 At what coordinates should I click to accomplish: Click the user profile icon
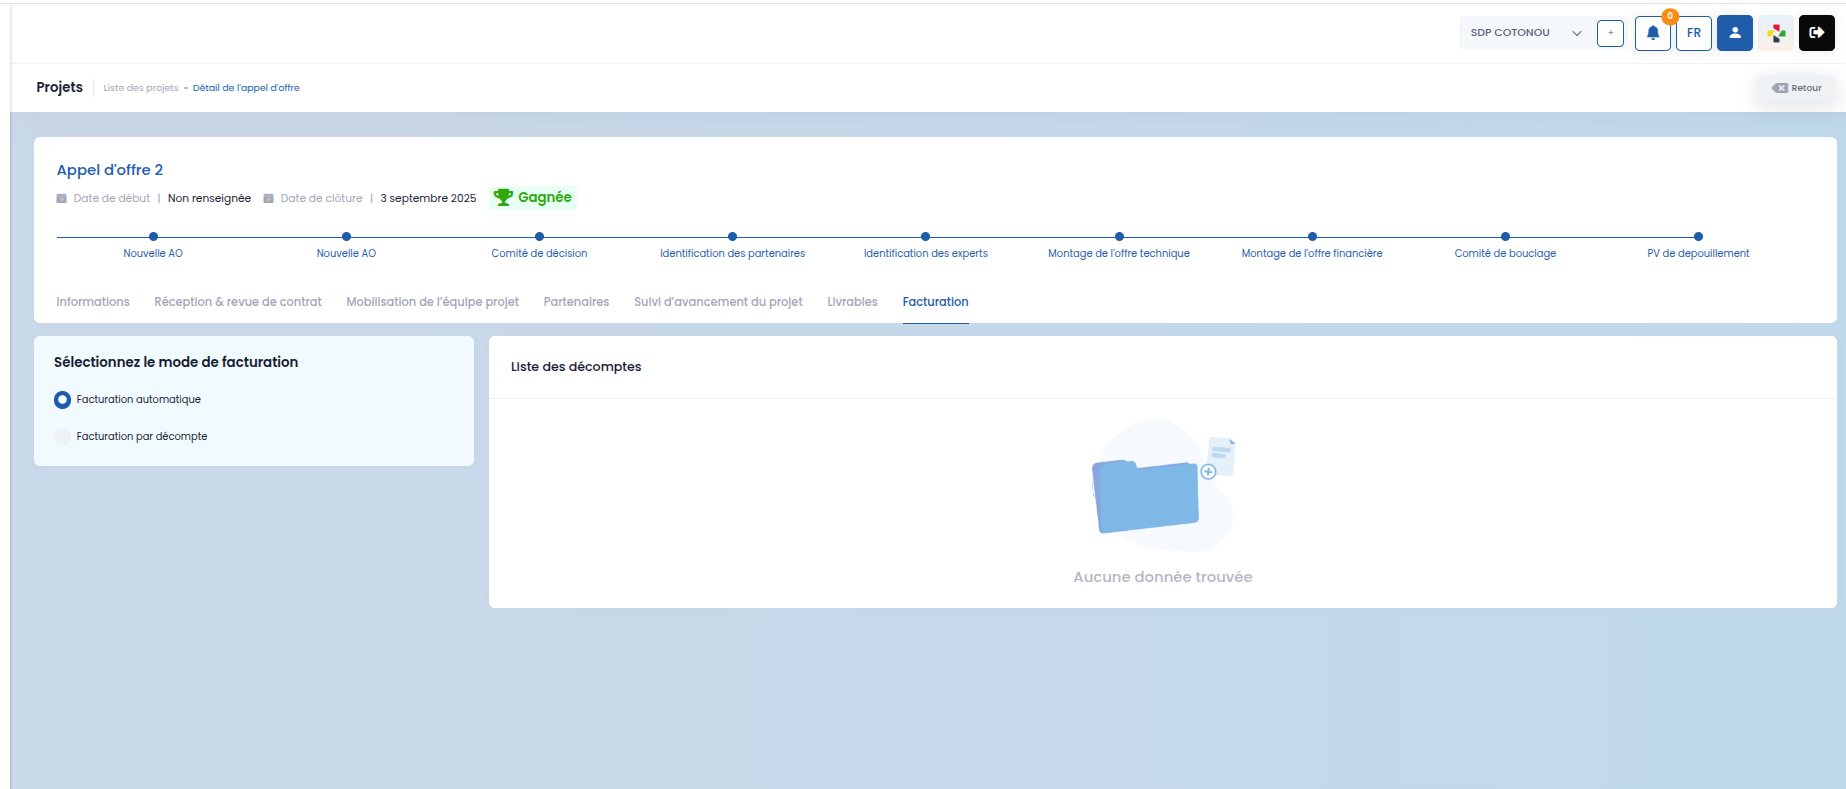tap(1735, 33)
